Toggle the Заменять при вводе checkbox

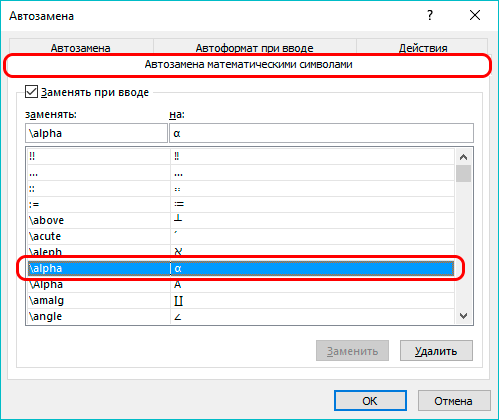(x=31, y=91)
